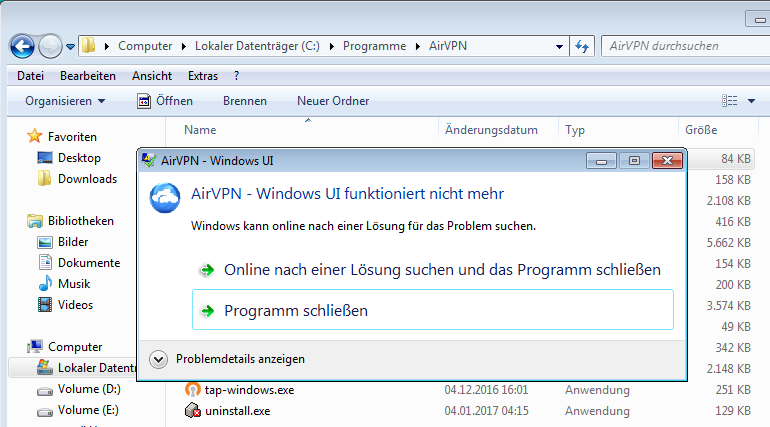Open the address bar history dropdown
The height and width of the screenshot is (427, 770).
coord(559,47)
